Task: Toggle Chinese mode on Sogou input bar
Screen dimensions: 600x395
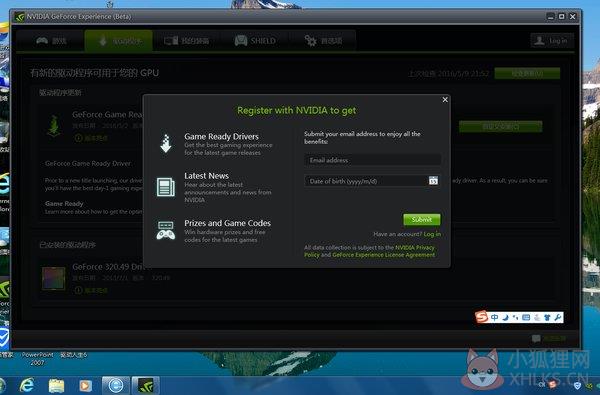Action: tap(495, 317)
